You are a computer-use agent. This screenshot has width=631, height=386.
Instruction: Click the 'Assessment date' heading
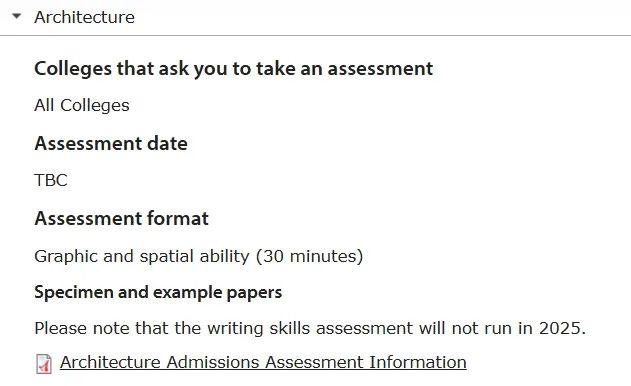[x=111, y=144]
